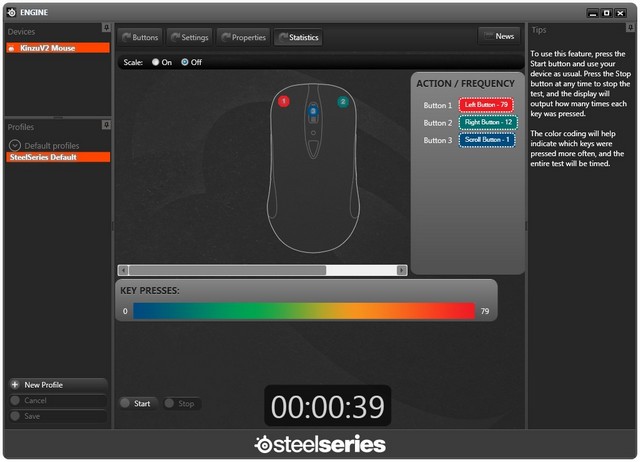Select the Statistics tab
This screenshot has height=462, width=640.
299,38
